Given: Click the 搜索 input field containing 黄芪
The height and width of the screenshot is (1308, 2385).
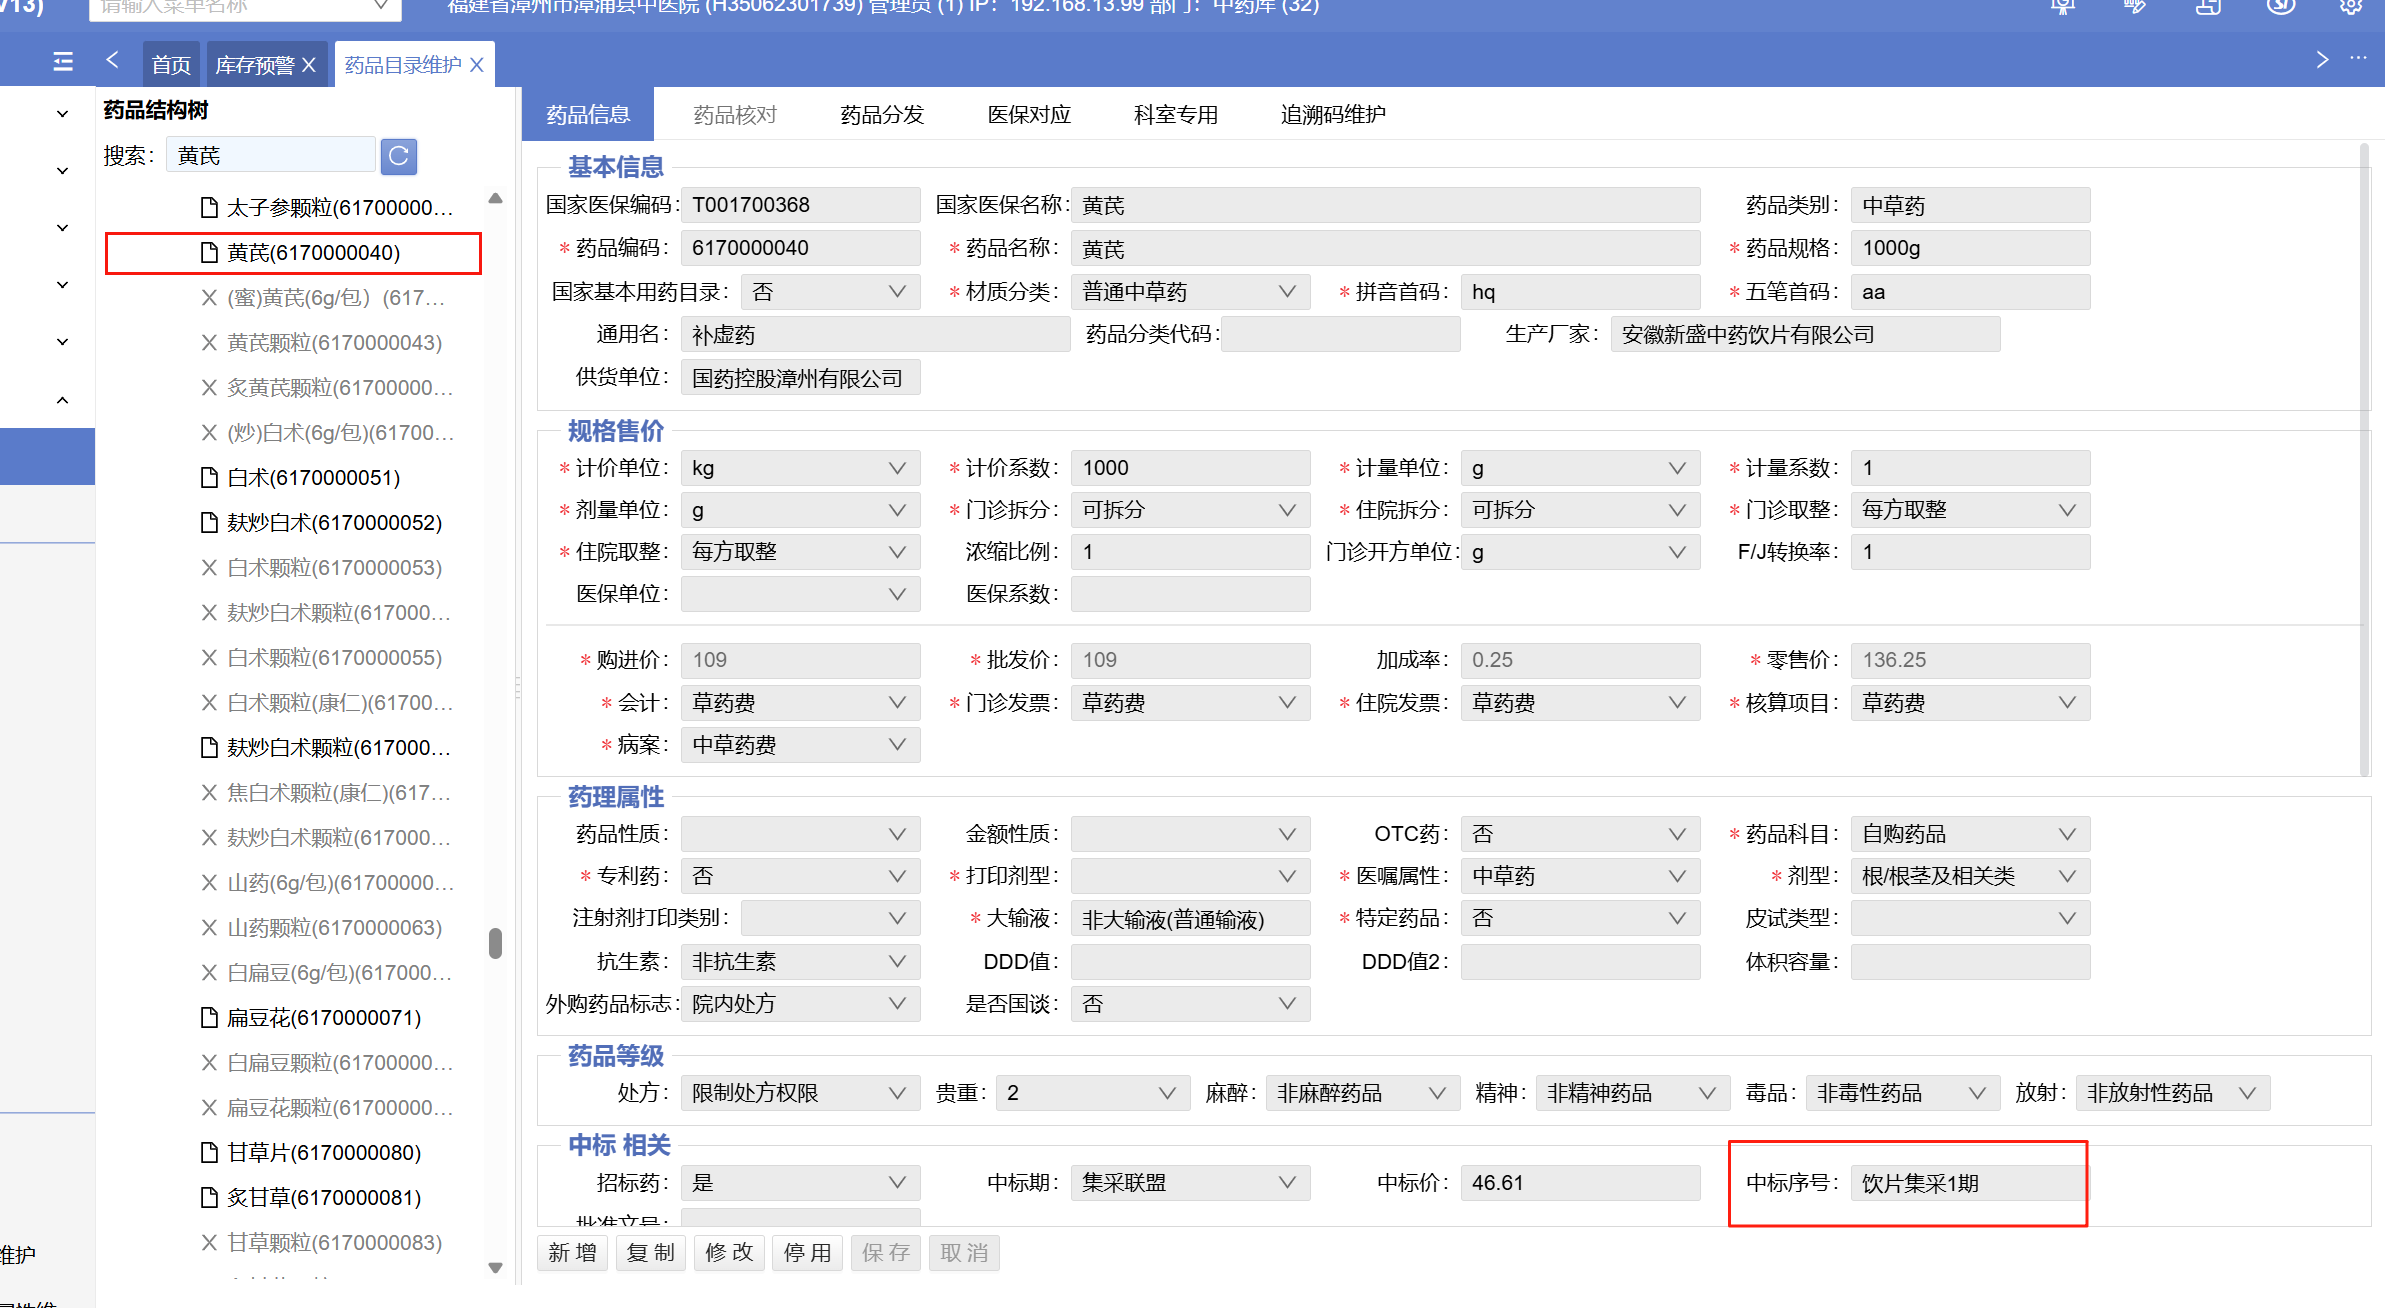Looking at the screenshot, I should [x=270, y=156].
